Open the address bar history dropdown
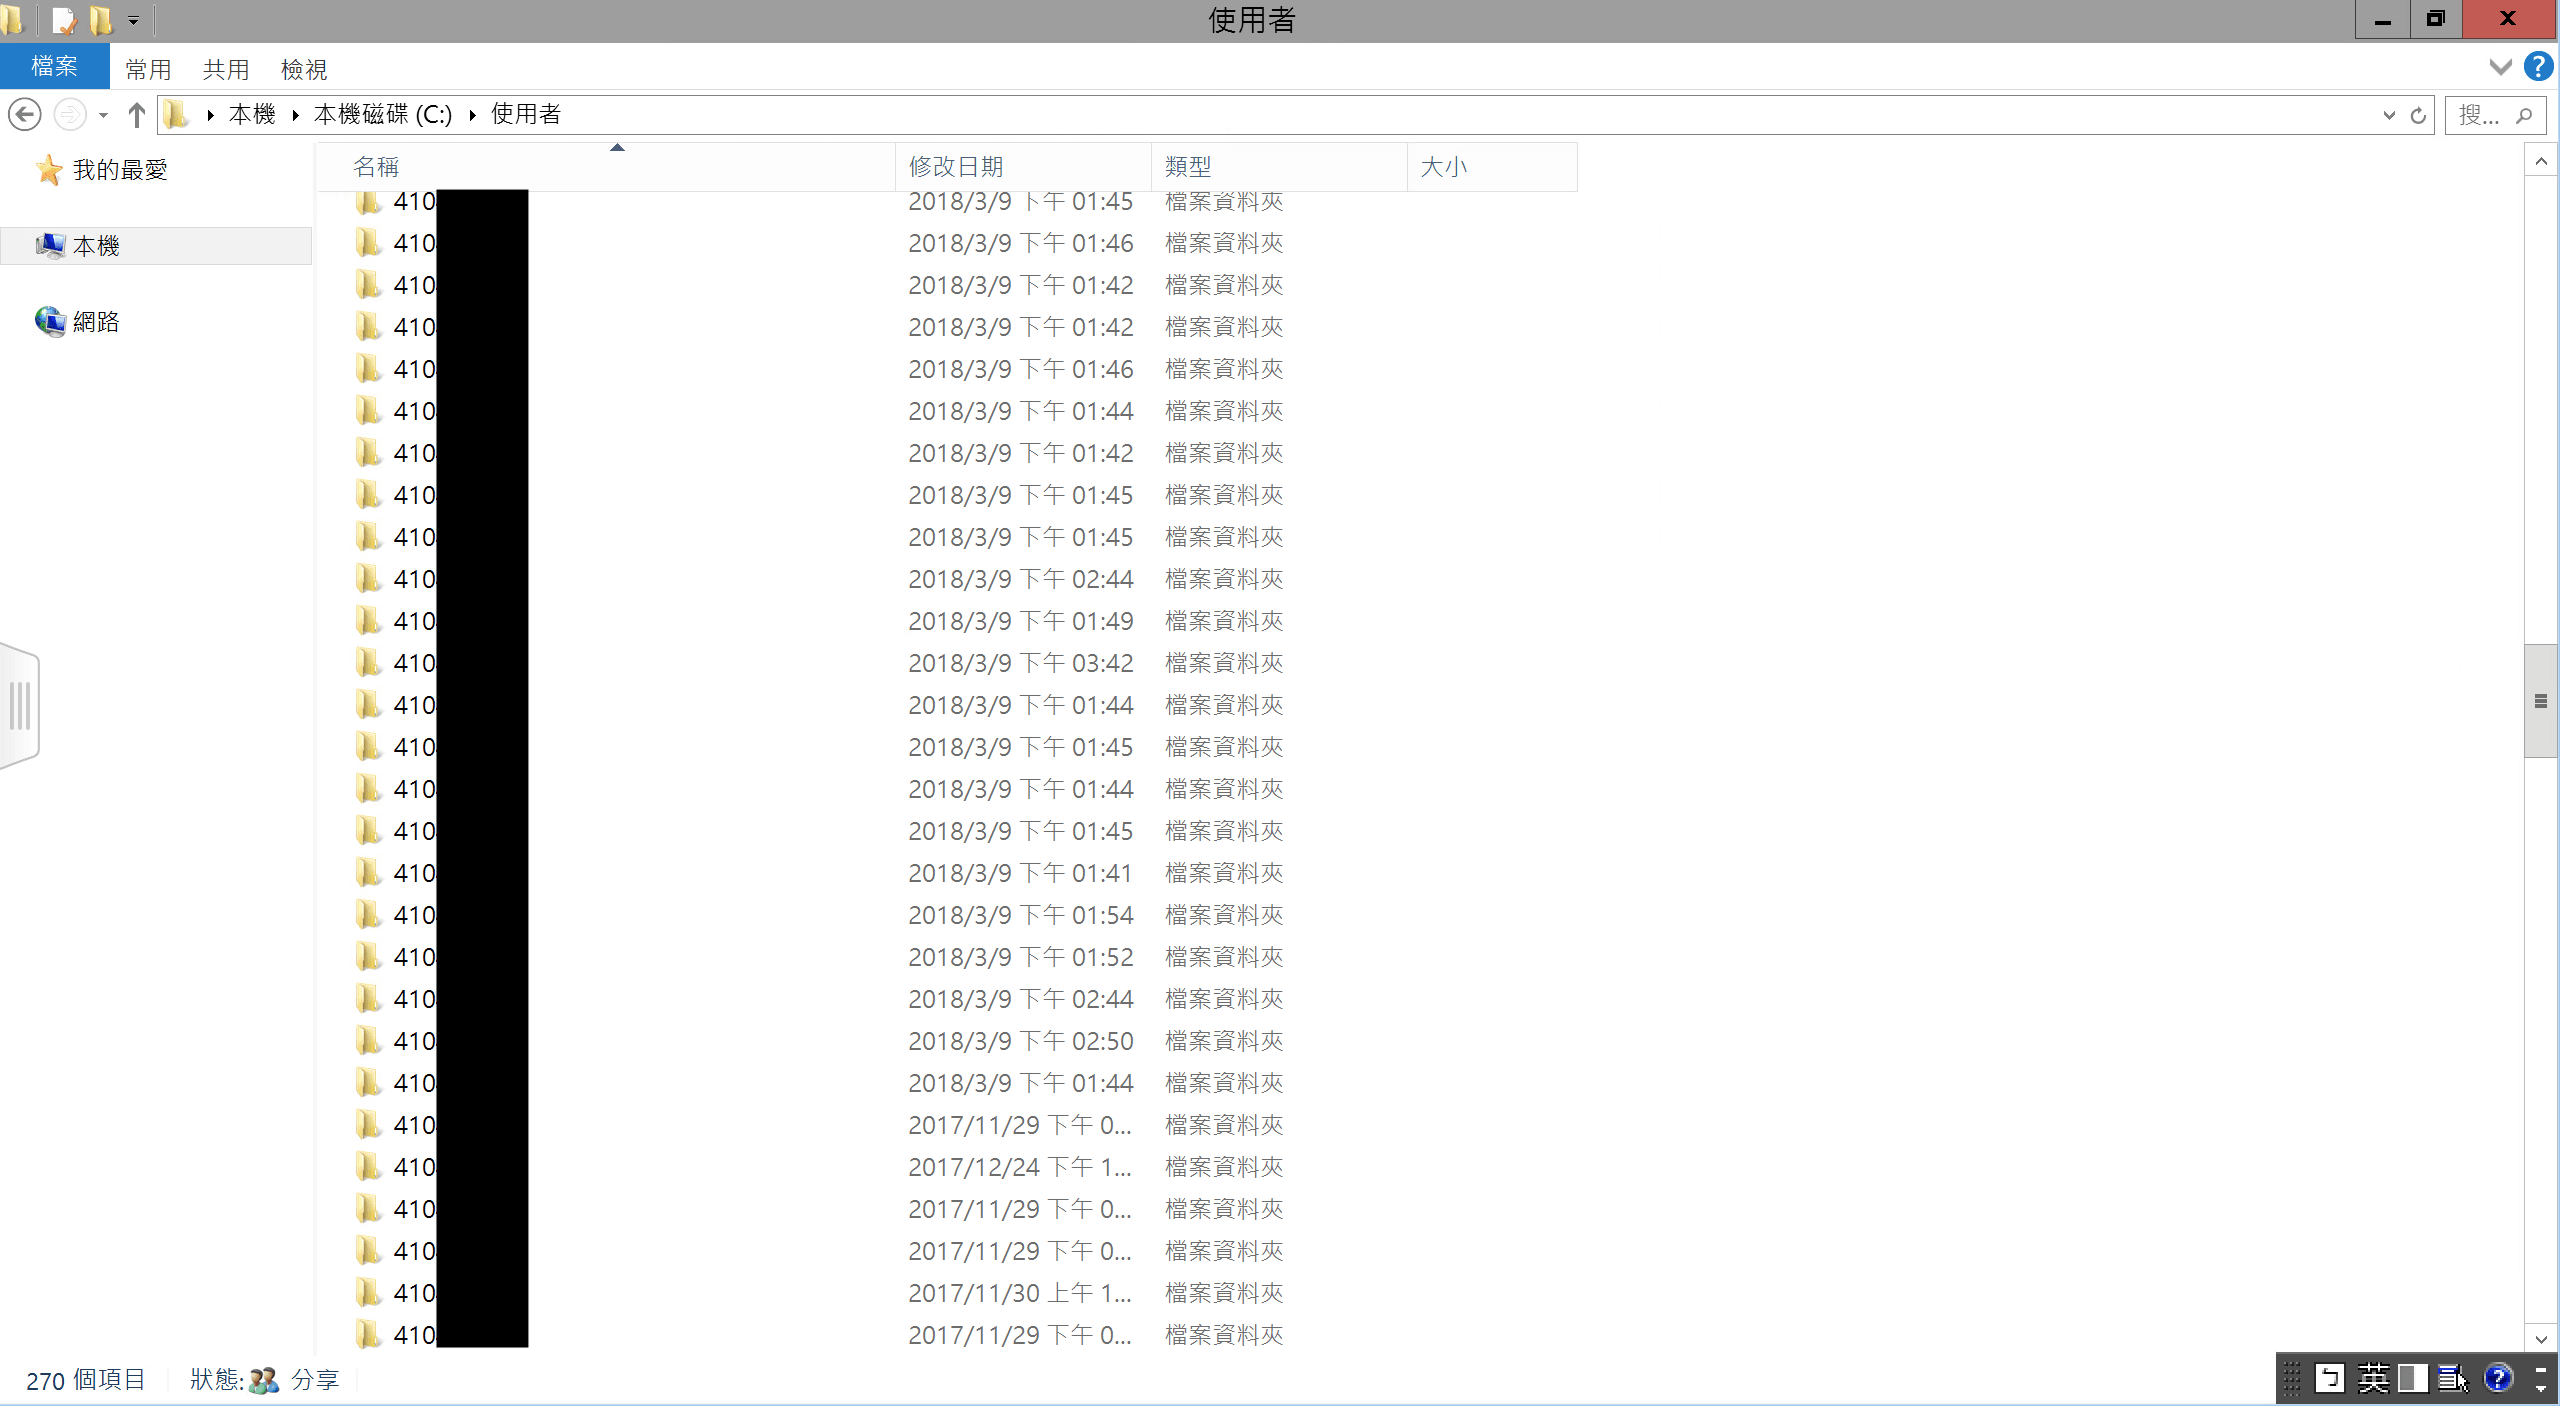 tap(2389, 115)
